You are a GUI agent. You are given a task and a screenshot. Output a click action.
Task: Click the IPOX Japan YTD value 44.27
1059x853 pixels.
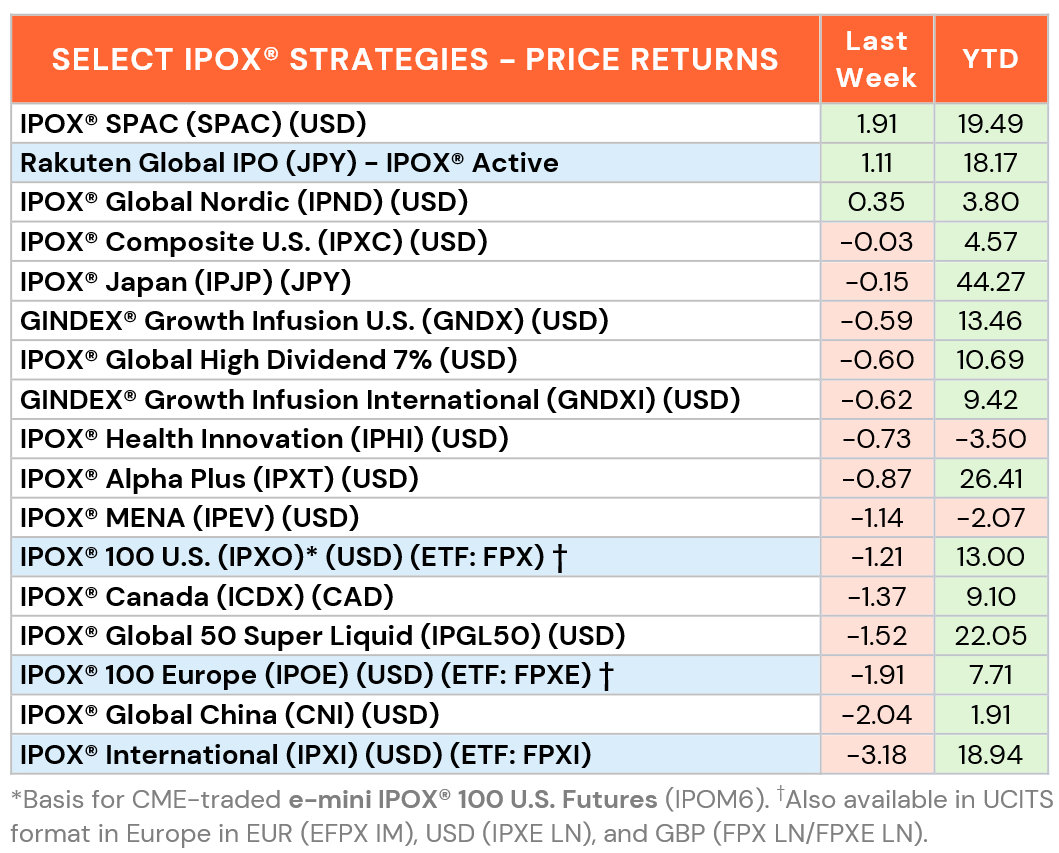[991, 282]
